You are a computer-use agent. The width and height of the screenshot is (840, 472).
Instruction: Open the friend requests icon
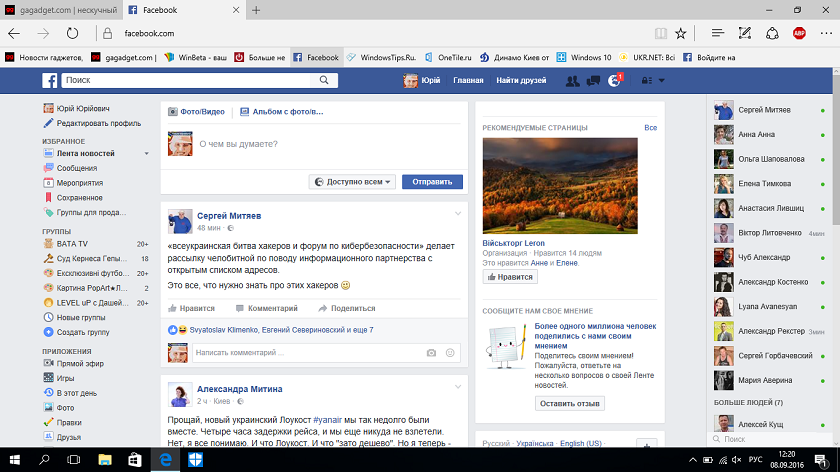(x=572, y=80)
